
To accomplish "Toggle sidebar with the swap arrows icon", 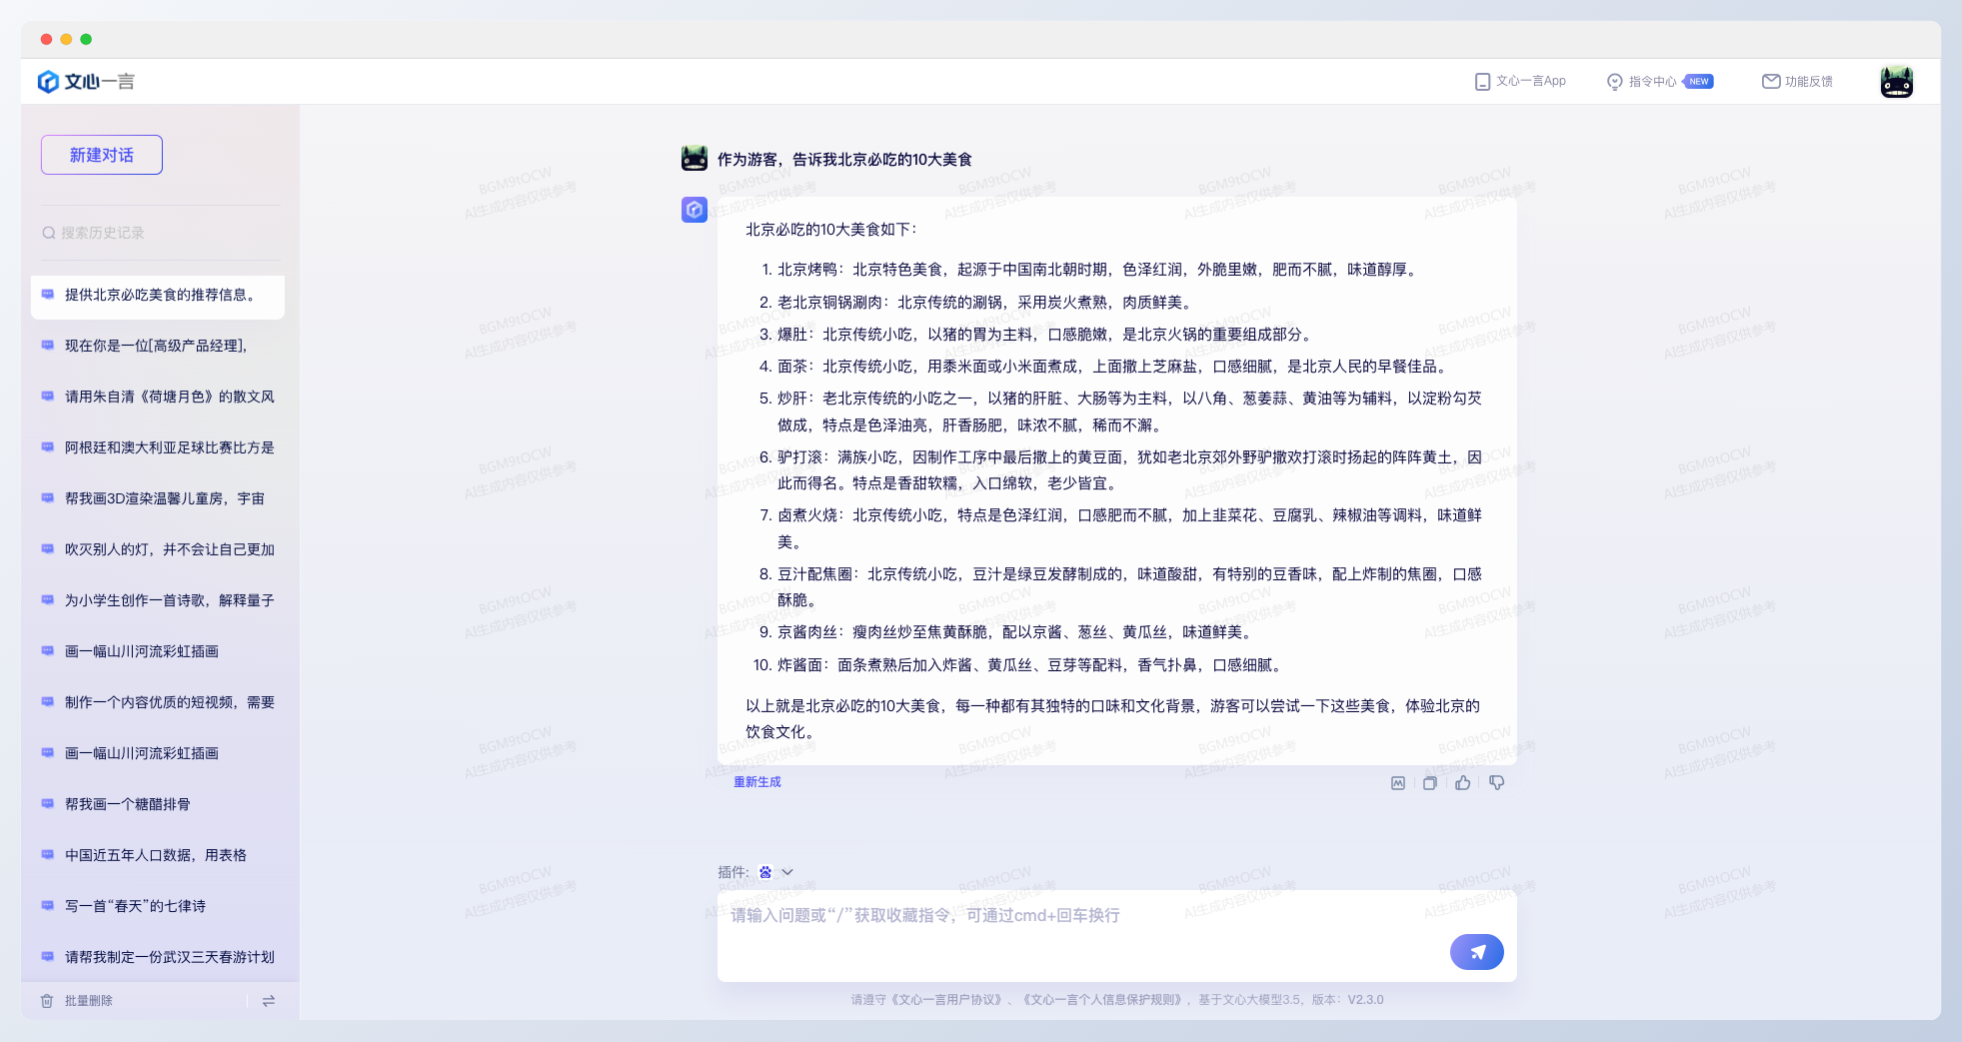I will [x=268, y=1001].
